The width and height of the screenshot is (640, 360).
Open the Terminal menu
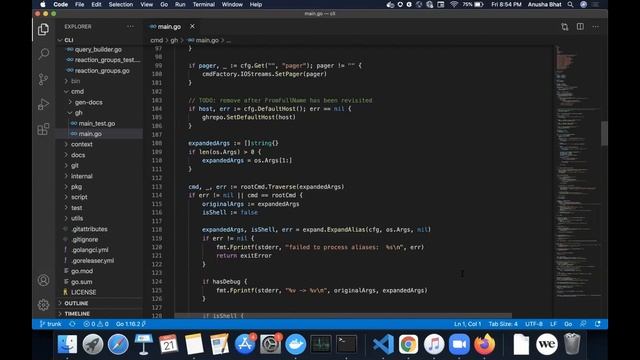pyautogui.click(x=204, y=4)
